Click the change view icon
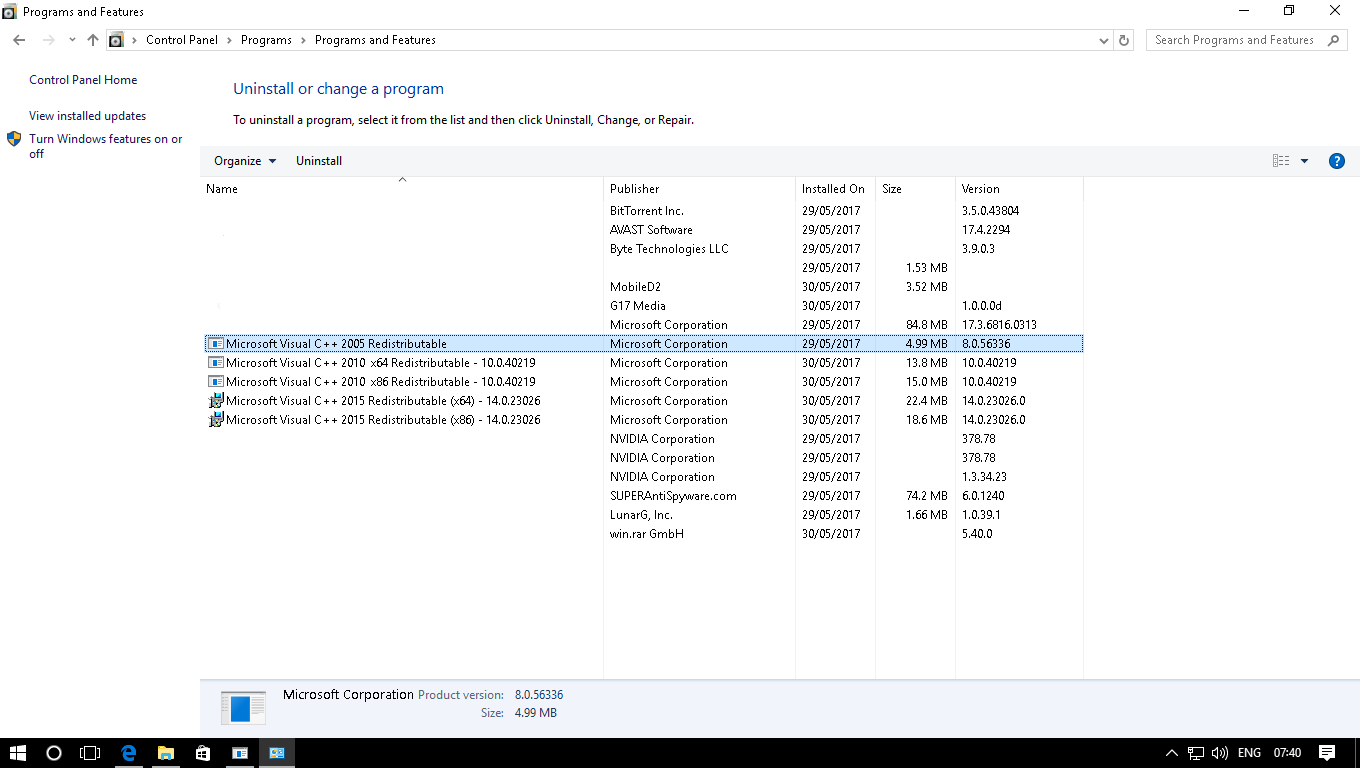Image resolution: width=1360 pixels, height=768 pixels. click(1281, 161)
